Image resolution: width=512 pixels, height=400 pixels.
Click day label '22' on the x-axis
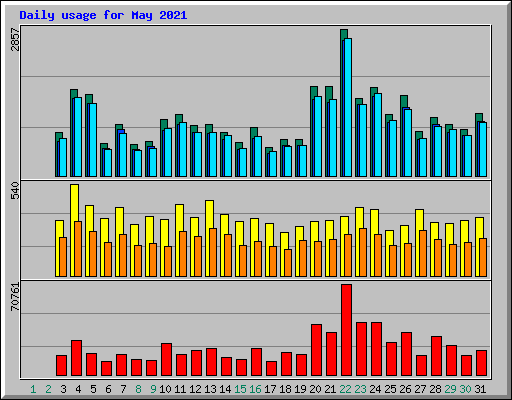[345, 389]
